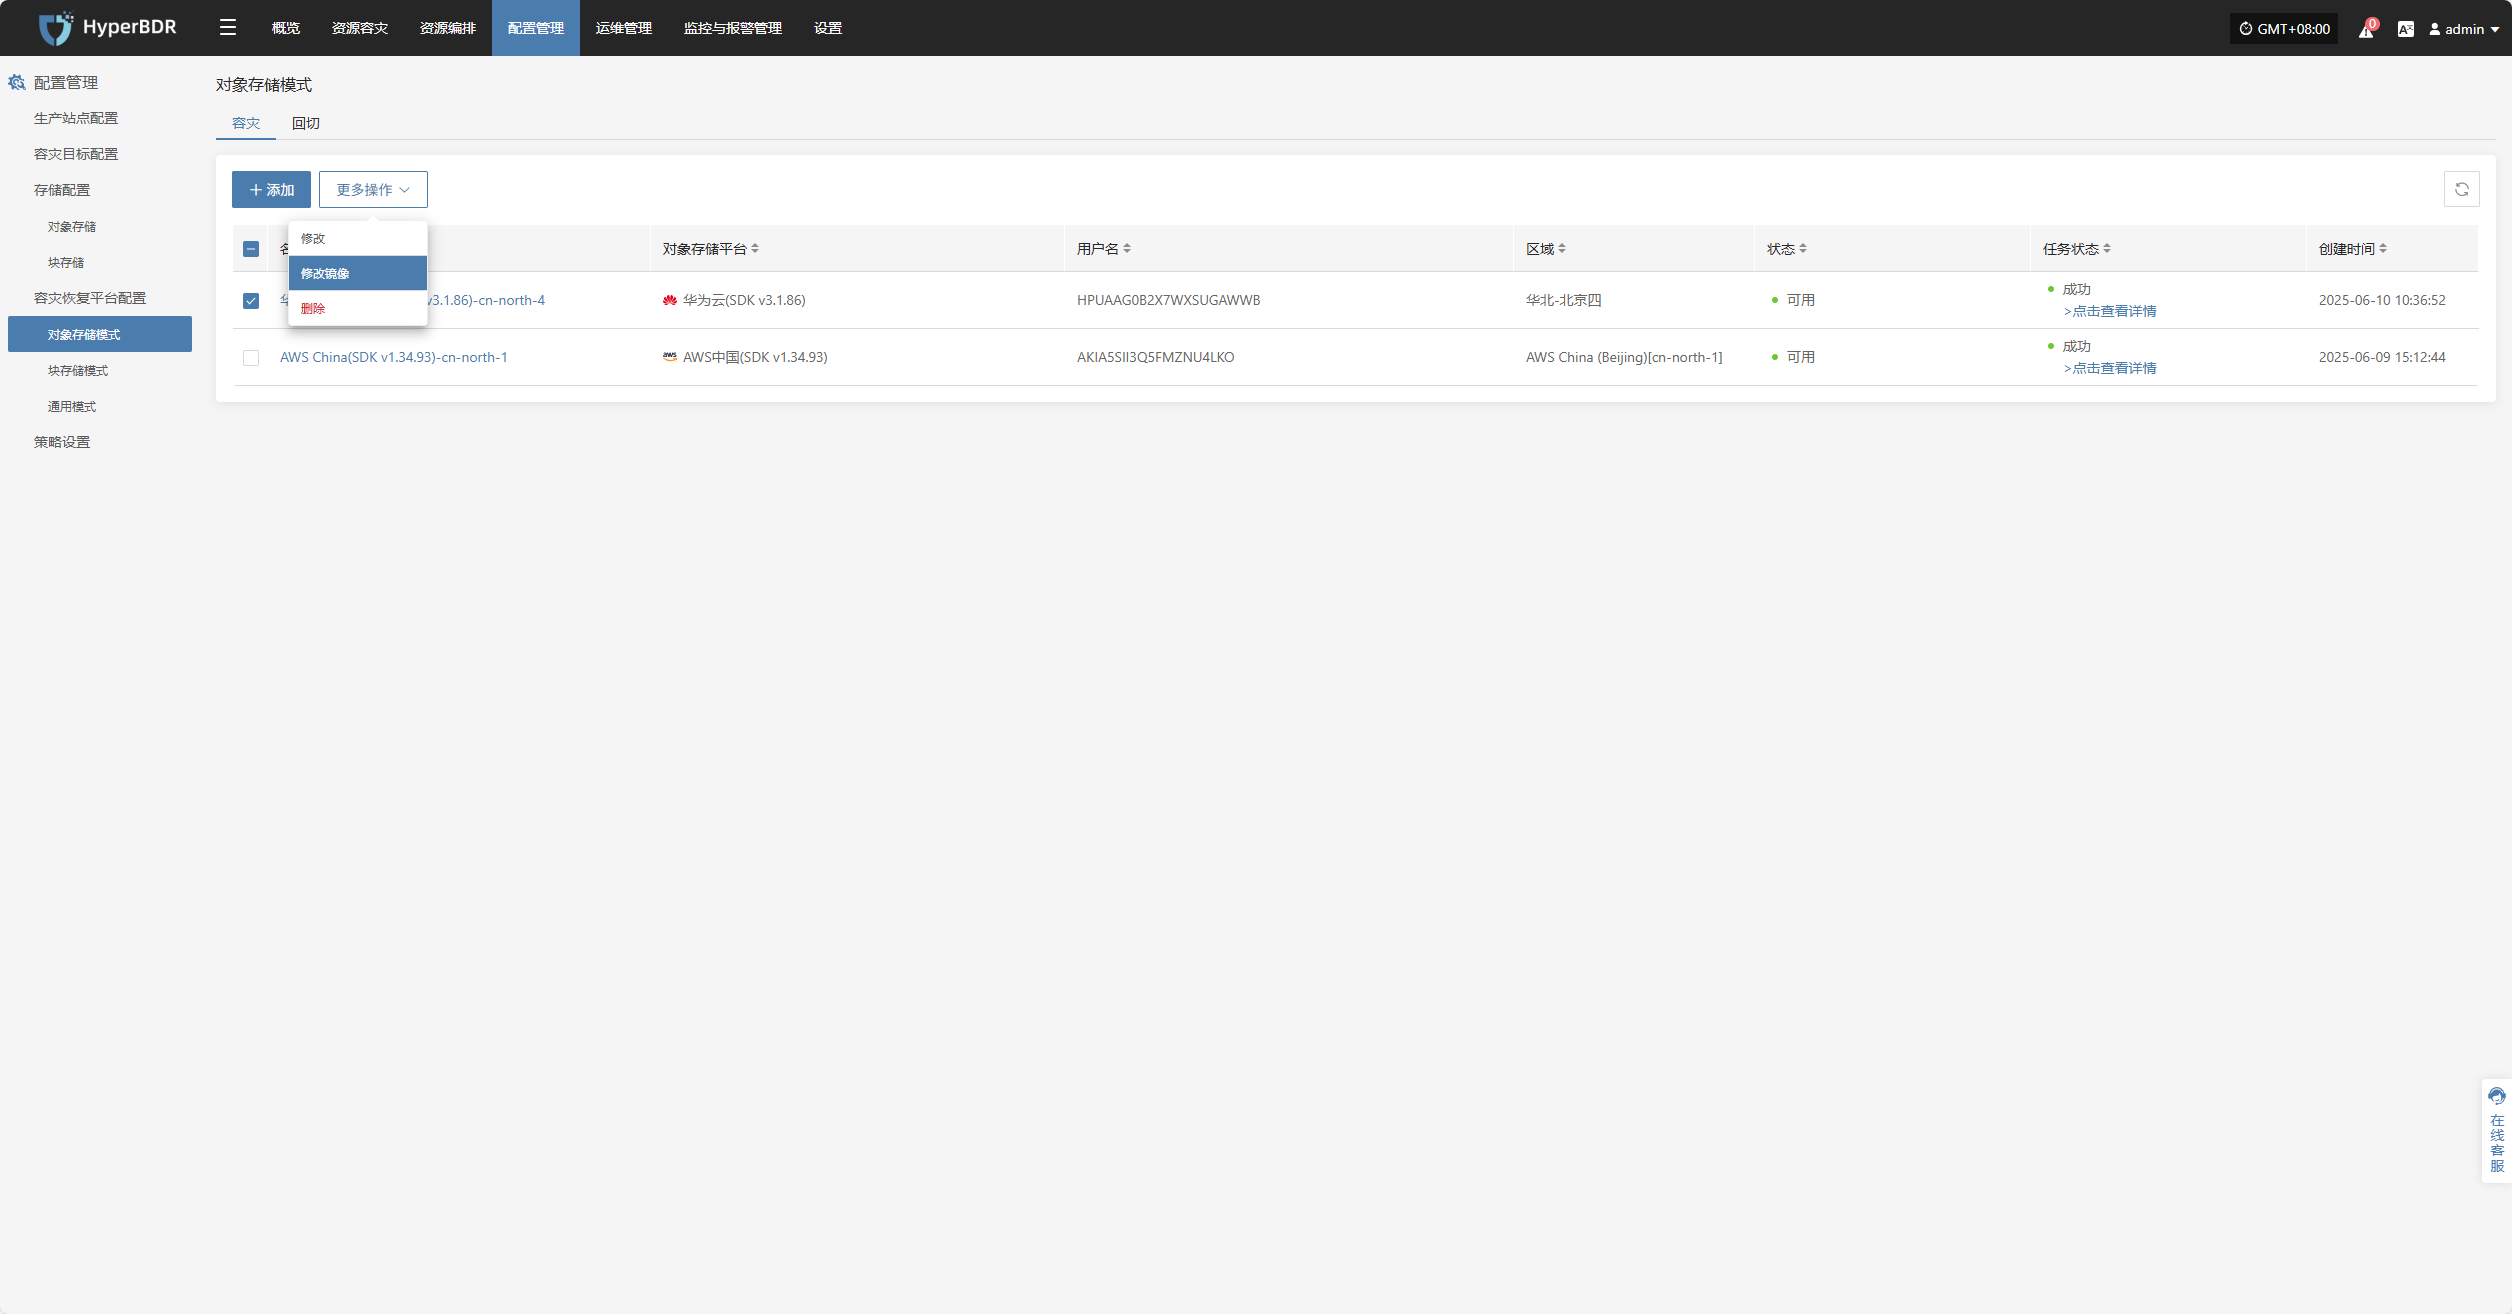Expand 存储配置 in the sidebar
This screenshot has height=1314, width=2512.
pyautogui.click(x=62, y=190)
